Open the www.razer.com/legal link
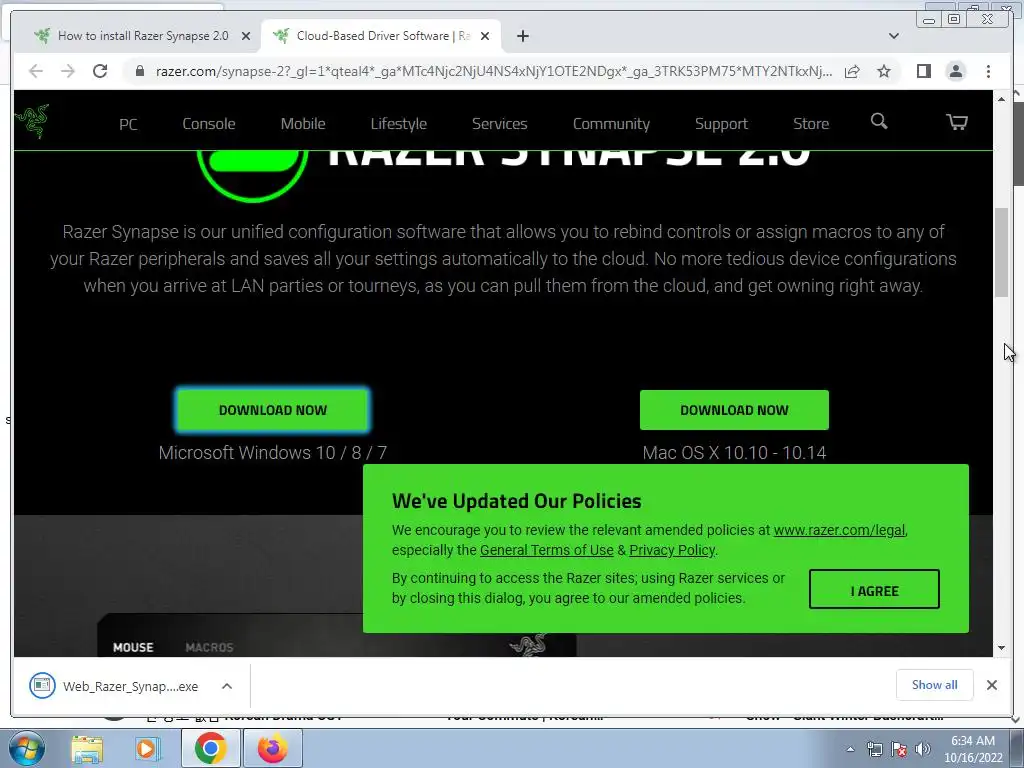The width and height of the screenshot is (1024, 768). (839, 530)
